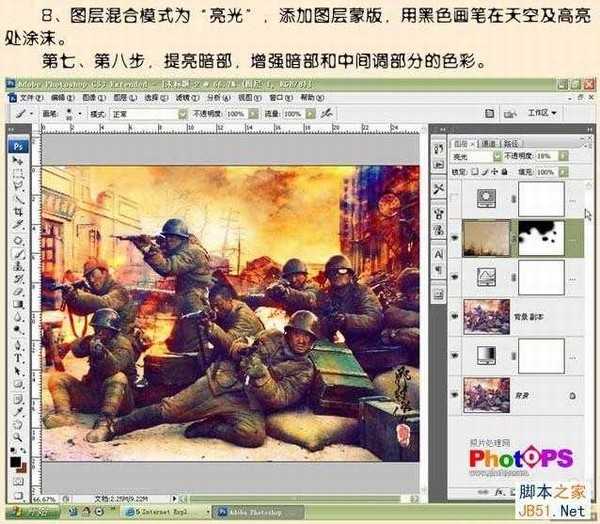Switch to the 通道 channels tab
The width and height of the screenshot is (600, 524).
(x=489, y=142)
